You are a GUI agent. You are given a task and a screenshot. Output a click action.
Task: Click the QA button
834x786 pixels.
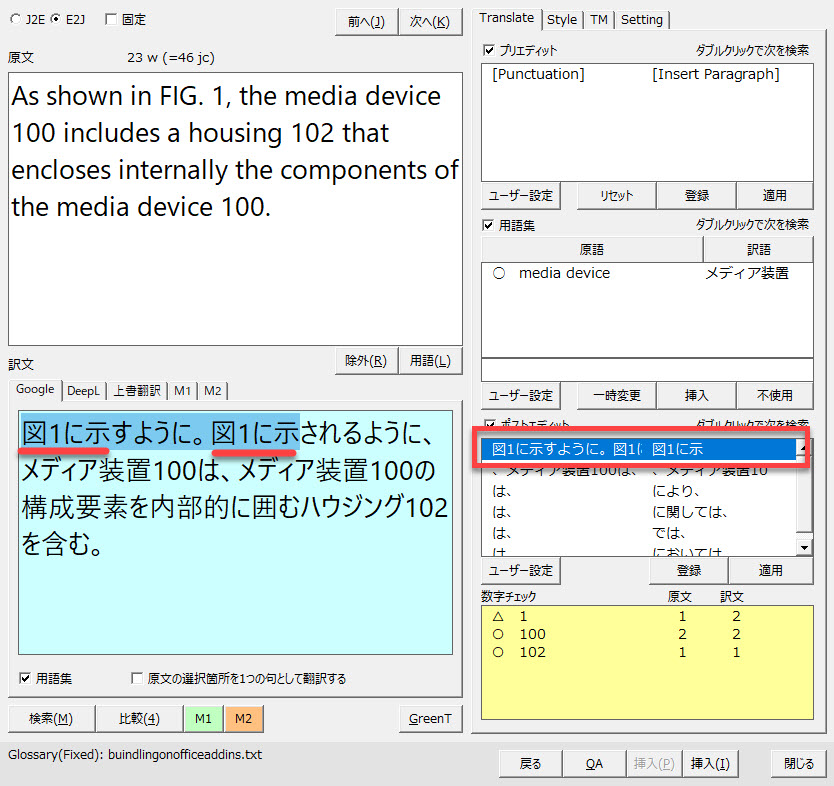[594, 763]
